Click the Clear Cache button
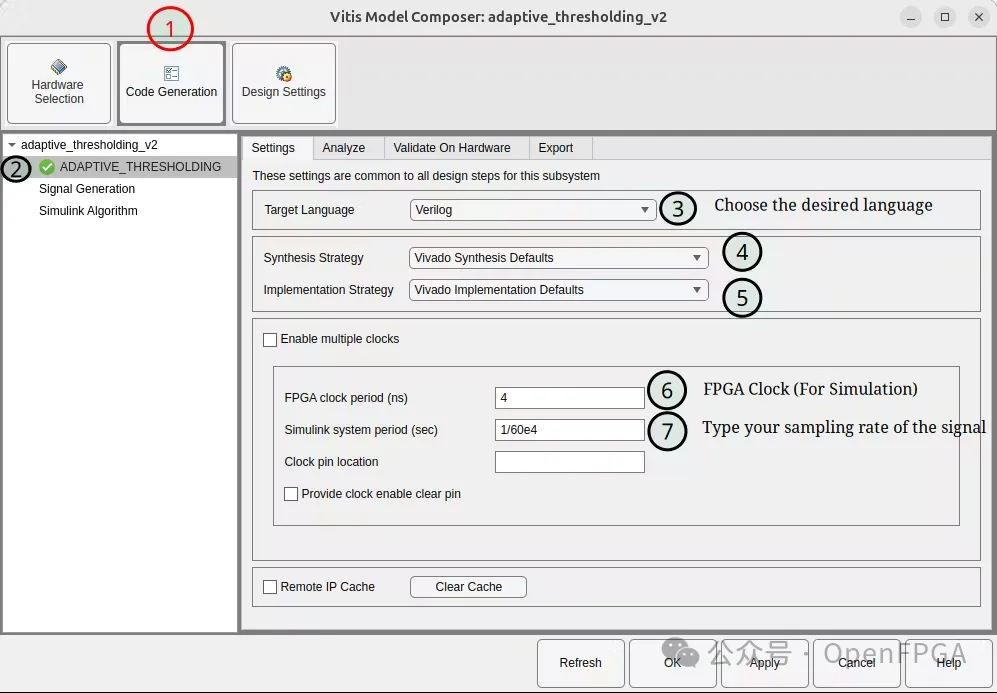This screenshot has height=693, width=997. pos(468,587)
